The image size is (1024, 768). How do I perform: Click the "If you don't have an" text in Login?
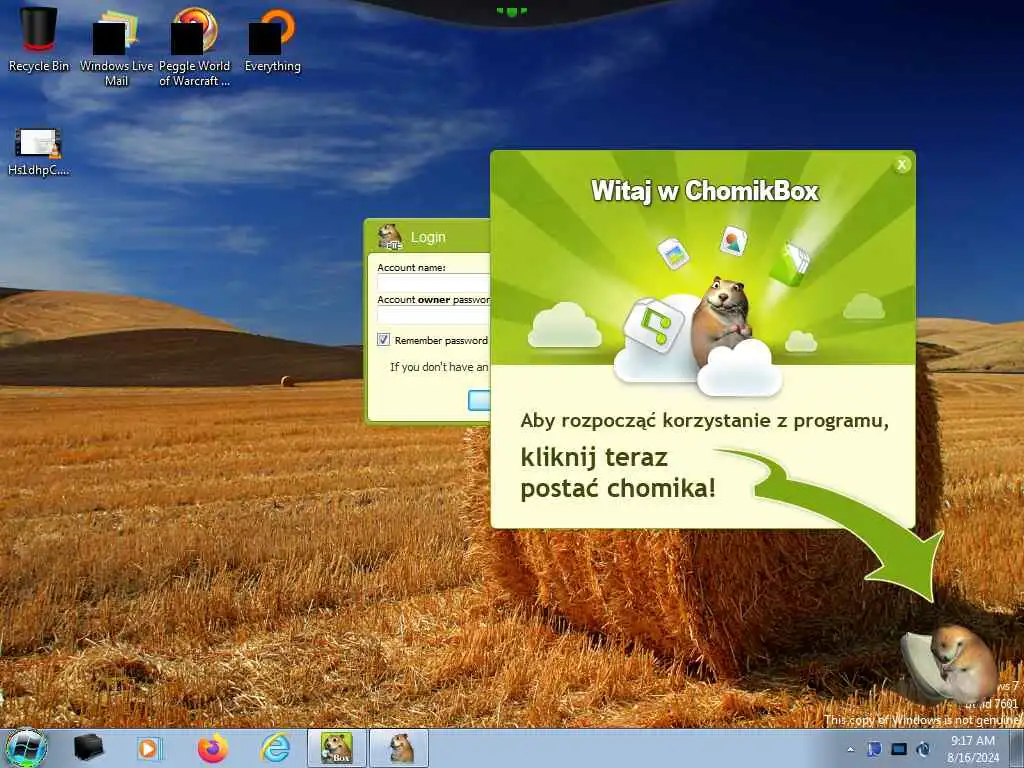click(440, 367)
